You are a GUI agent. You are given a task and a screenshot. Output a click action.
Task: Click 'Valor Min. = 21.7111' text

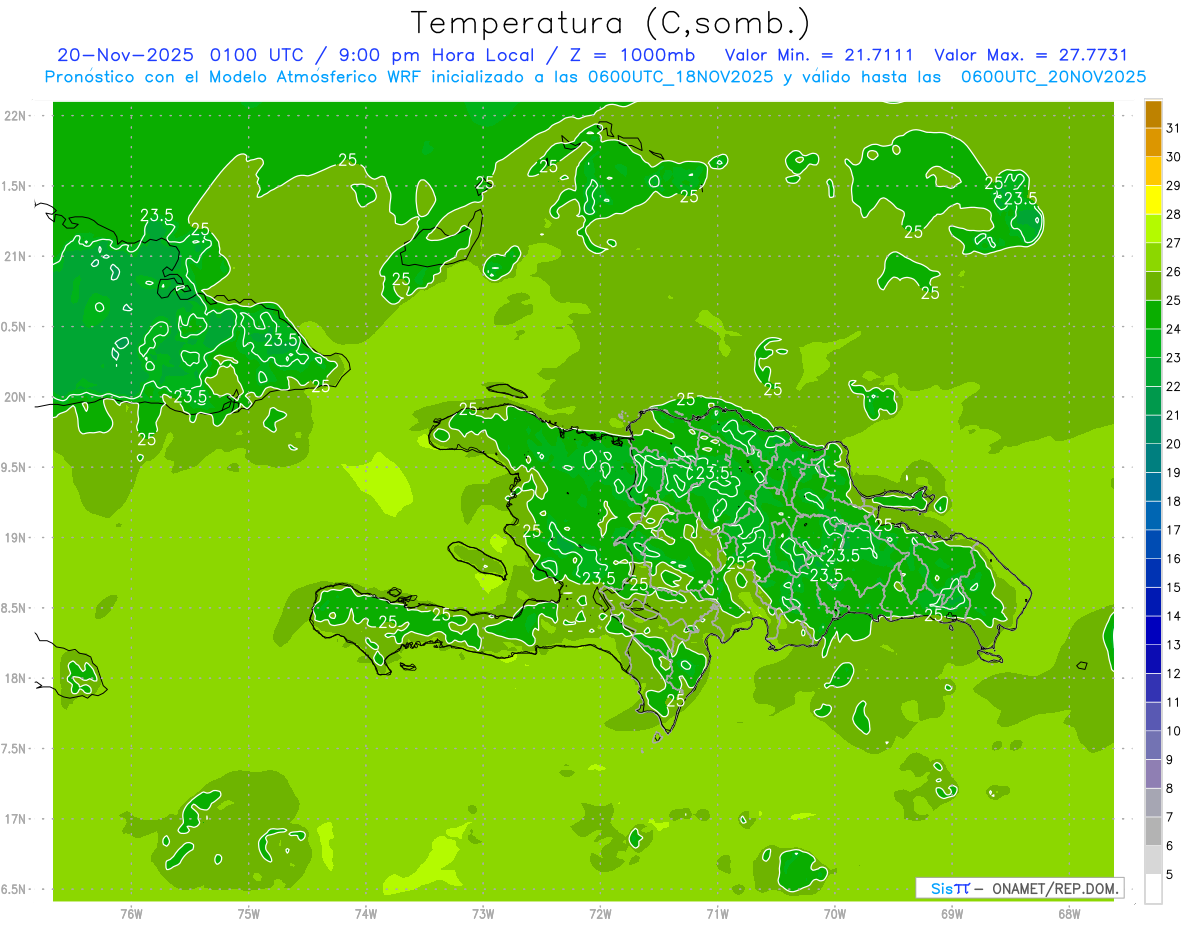pyautogui.click(x=820, y=55)
